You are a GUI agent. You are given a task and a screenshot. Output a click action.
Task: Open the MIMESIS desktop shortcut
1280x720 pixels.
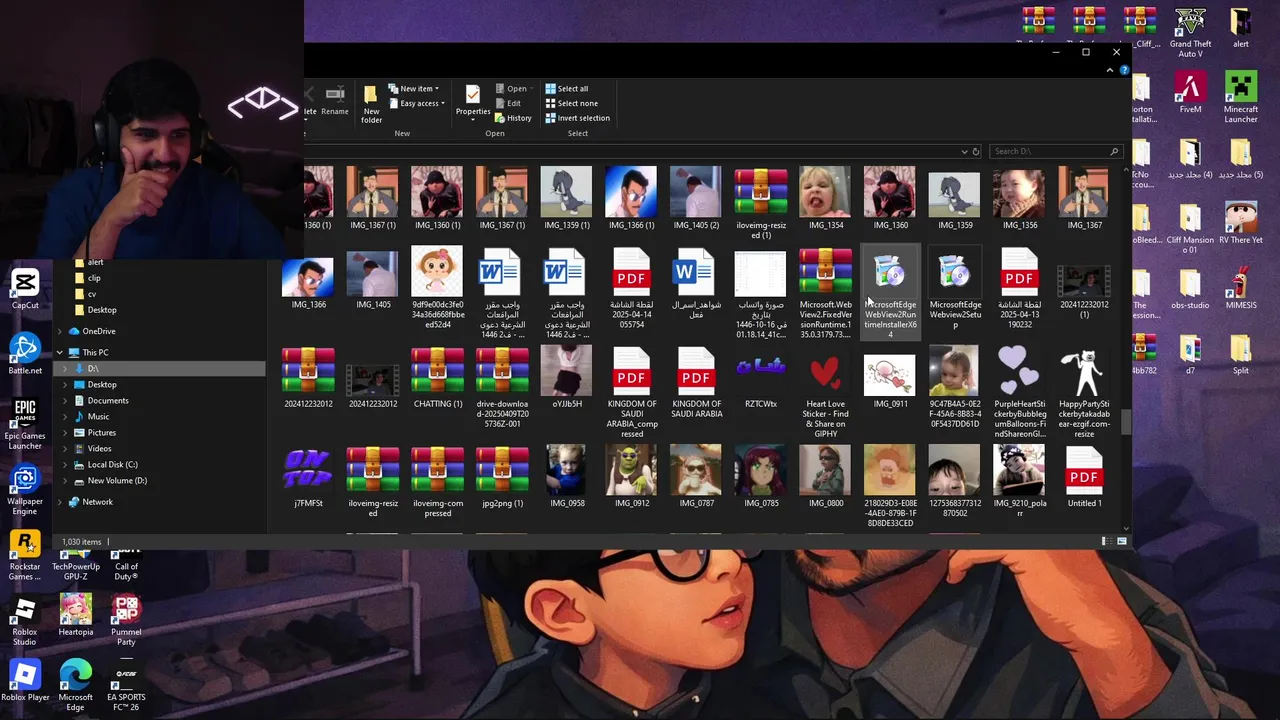1241,289
